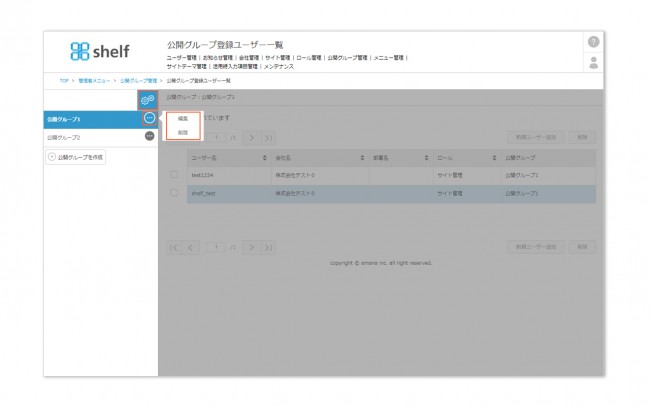Jump to last page below the table
650x406 pixels.
pyautogui.click(x=269, y=248)
